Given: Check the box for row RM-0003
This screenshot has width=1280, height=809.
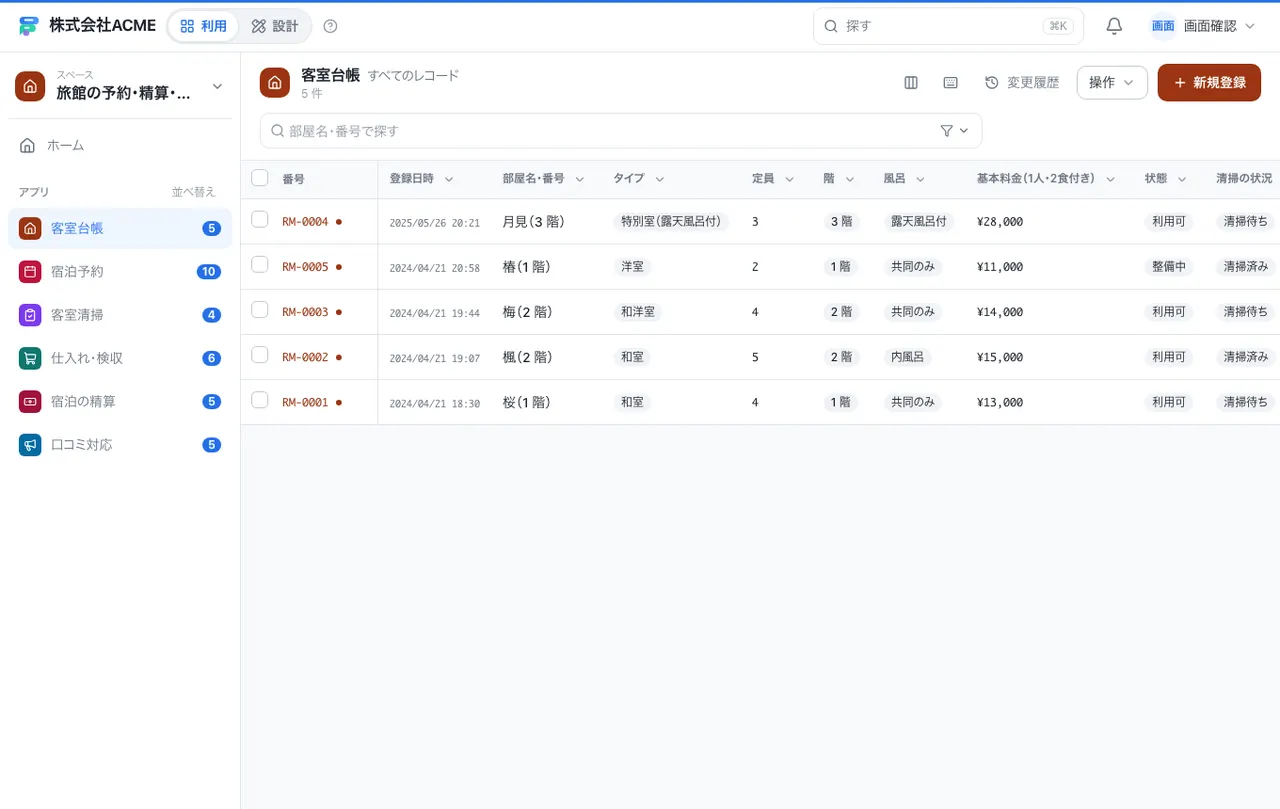Looking at the screenshot, I should point(260,310).
